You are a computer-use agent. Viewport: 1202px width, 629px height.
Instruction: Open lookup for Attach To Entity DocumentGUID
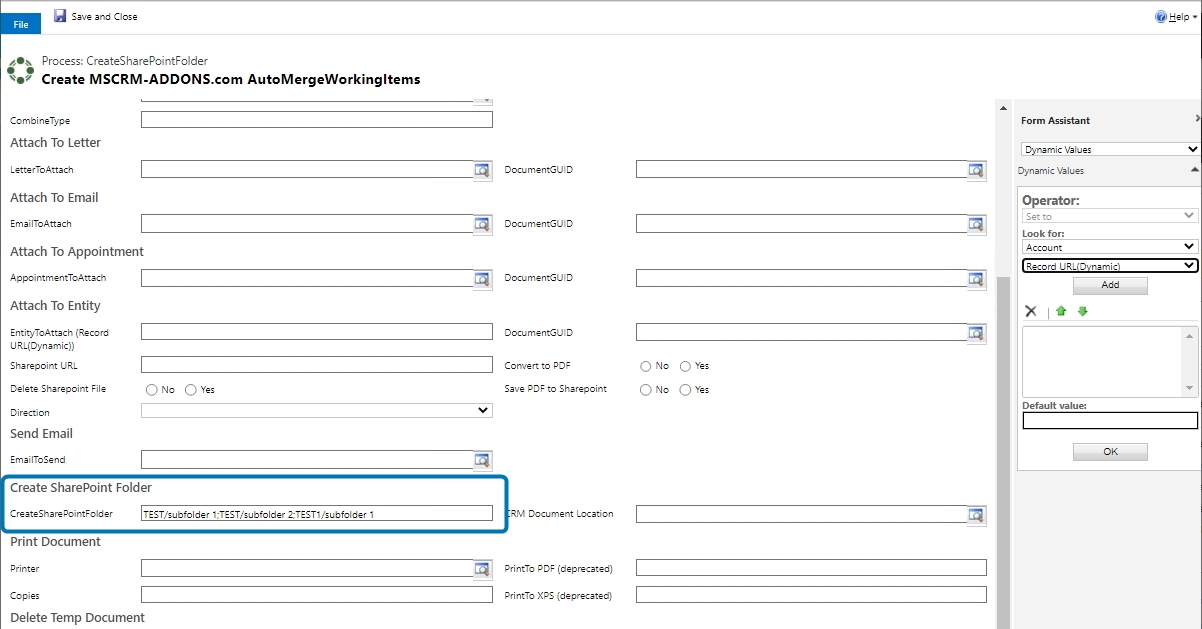coord(977,332)
